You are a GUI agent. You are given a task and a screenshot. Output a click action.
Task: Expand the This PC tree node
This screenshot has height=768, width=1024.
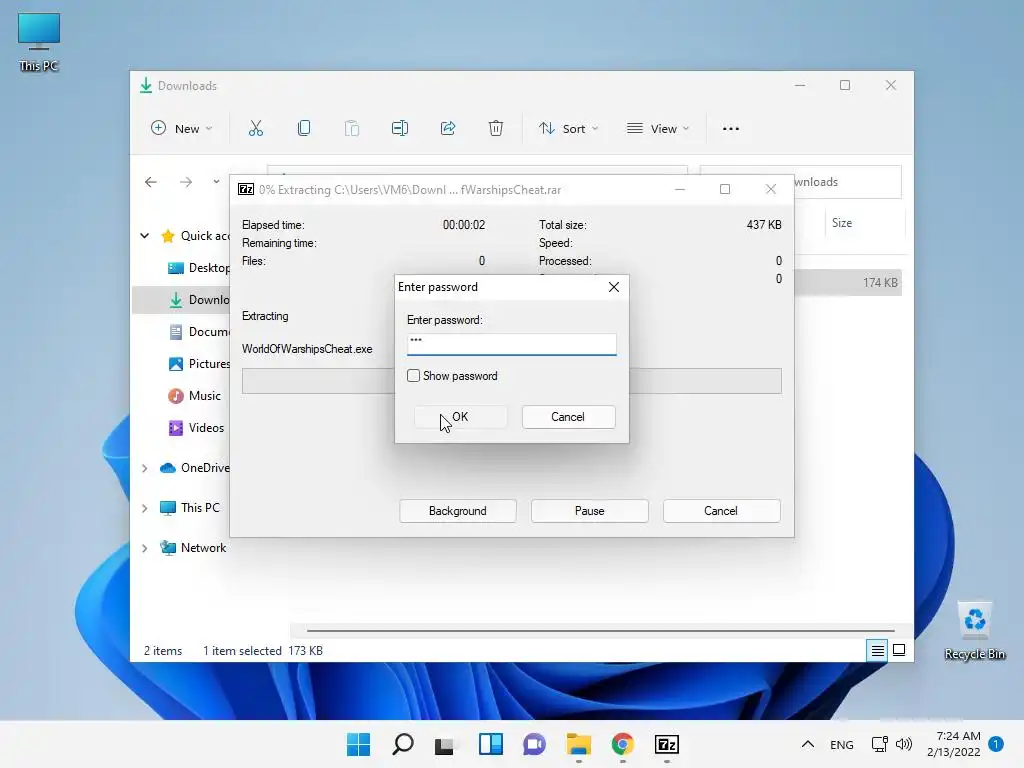tap(144, 508)
